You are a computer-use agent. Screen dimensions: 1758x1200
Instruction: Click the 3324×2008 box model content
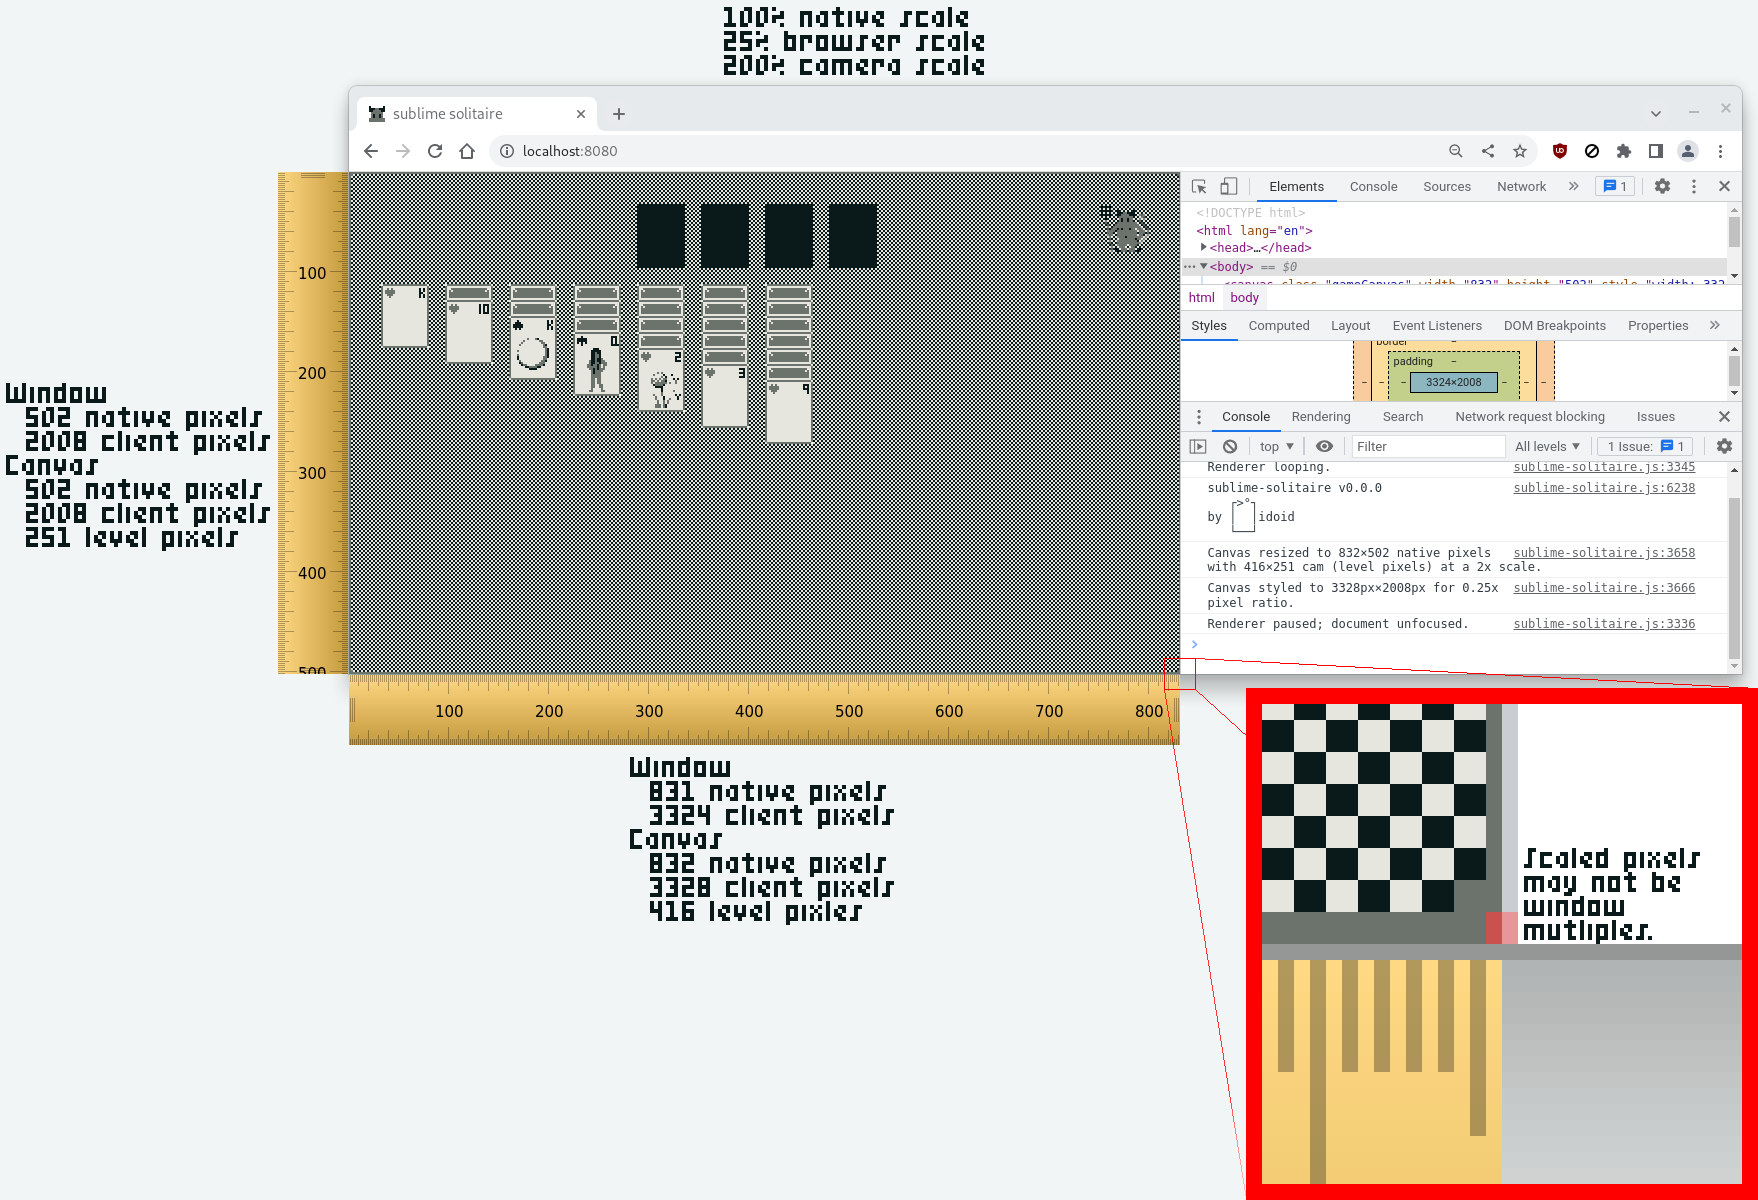pyautogui.click(x=1453, y=382)
